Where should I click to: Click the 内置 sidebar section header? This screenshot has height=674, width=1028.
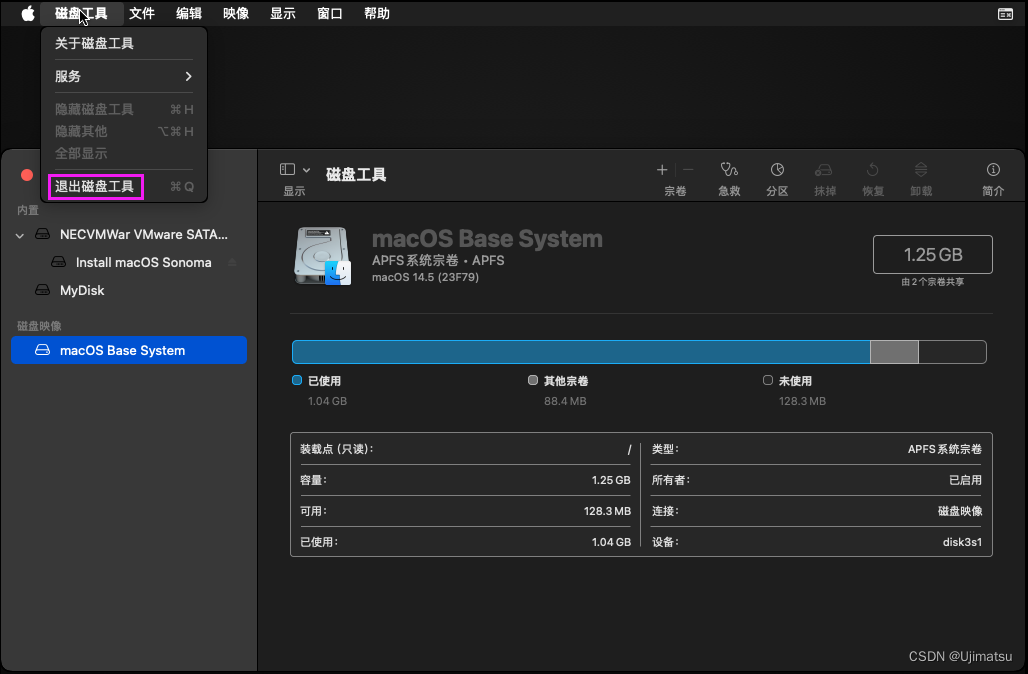pyautogui.click(x=28, y=210)
